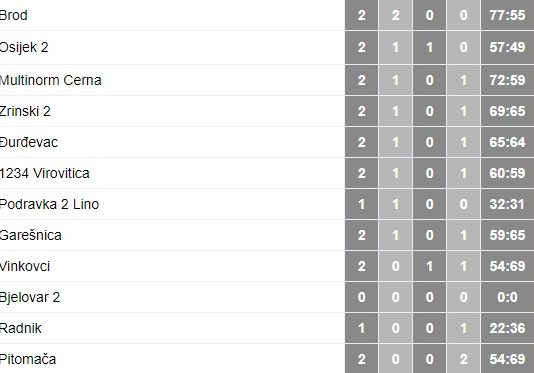The image size is (534, 373).
Task: Click the 72:59 goal difference cell
Action: 507,80
